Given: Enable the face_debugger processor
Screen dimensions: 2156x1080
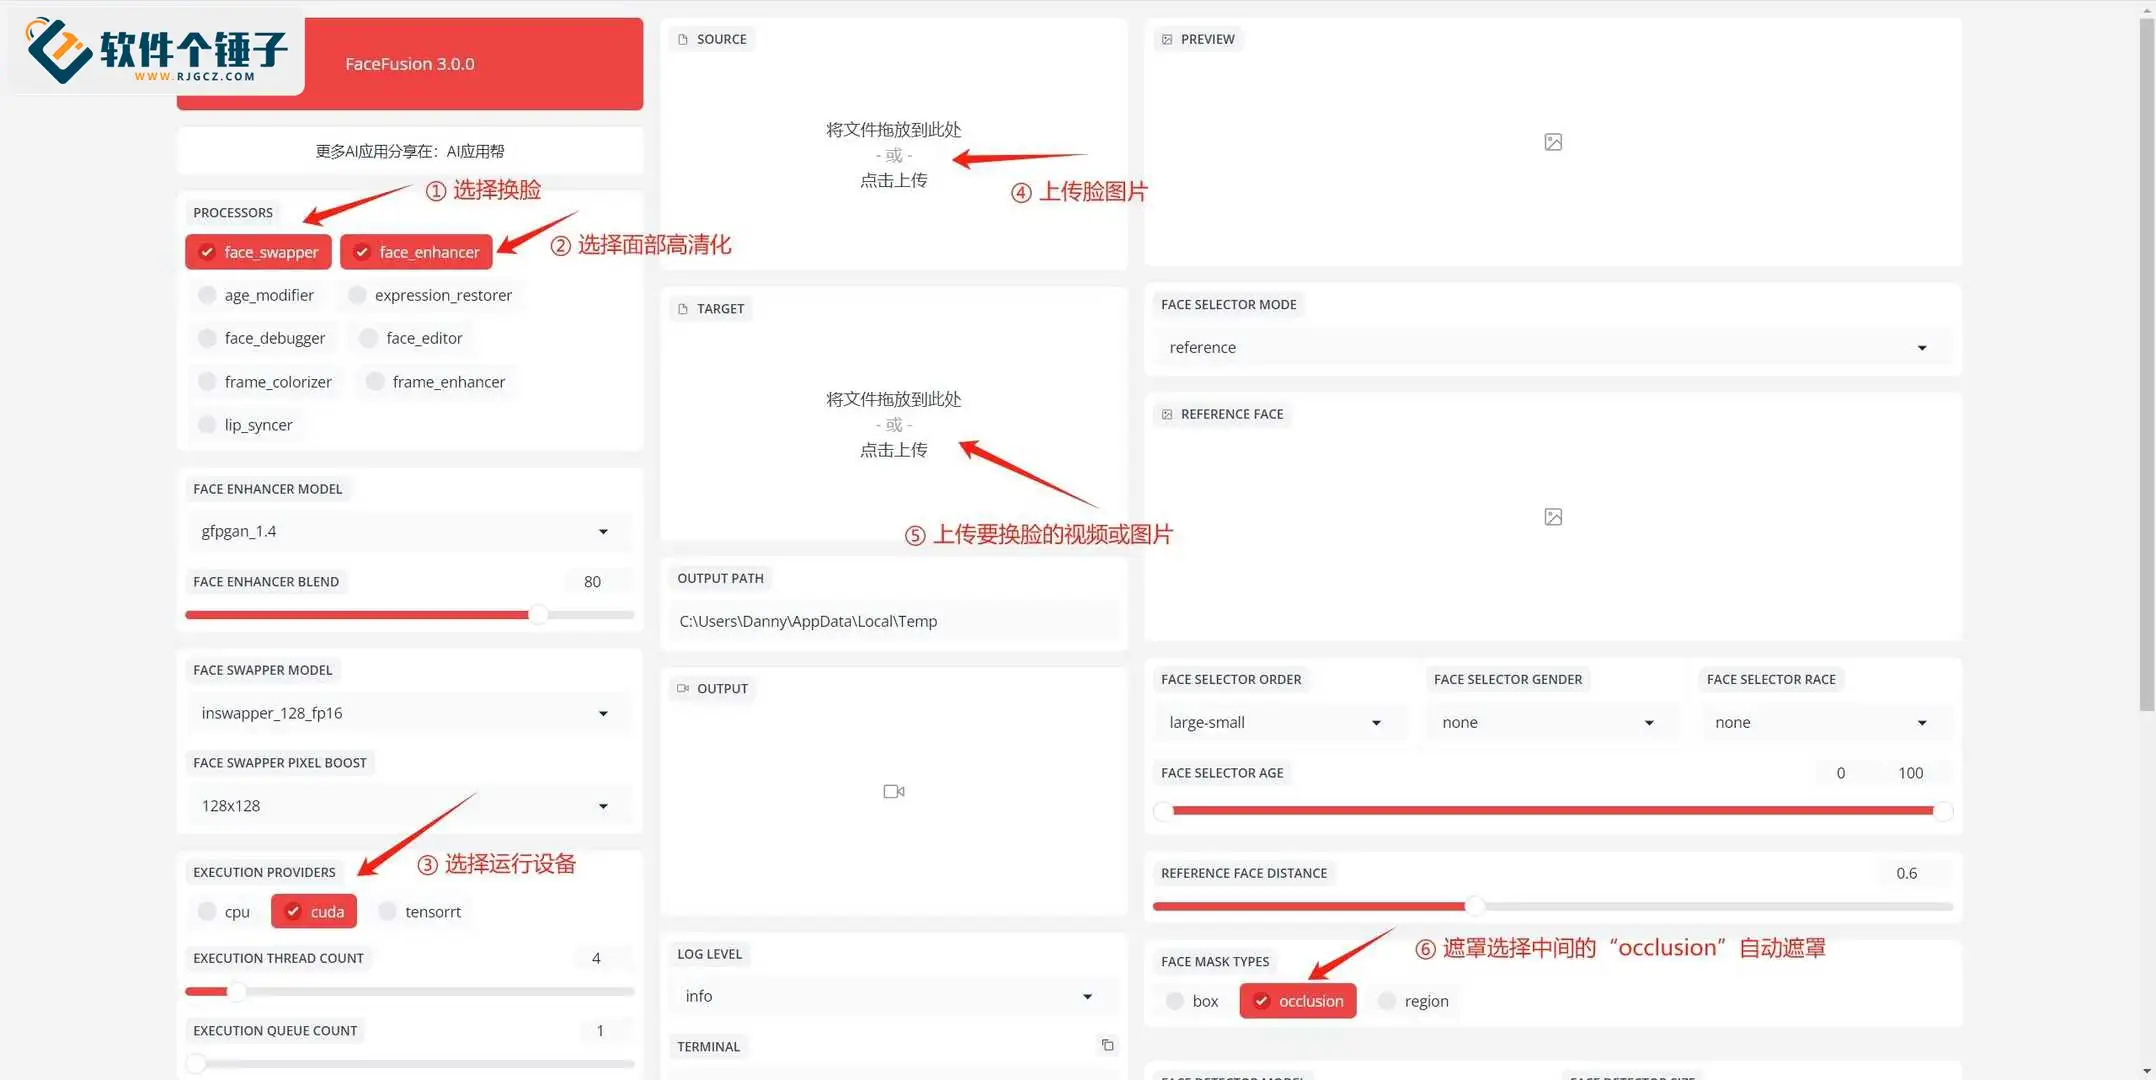Looking at the screenshot, I should pos(261,338).
